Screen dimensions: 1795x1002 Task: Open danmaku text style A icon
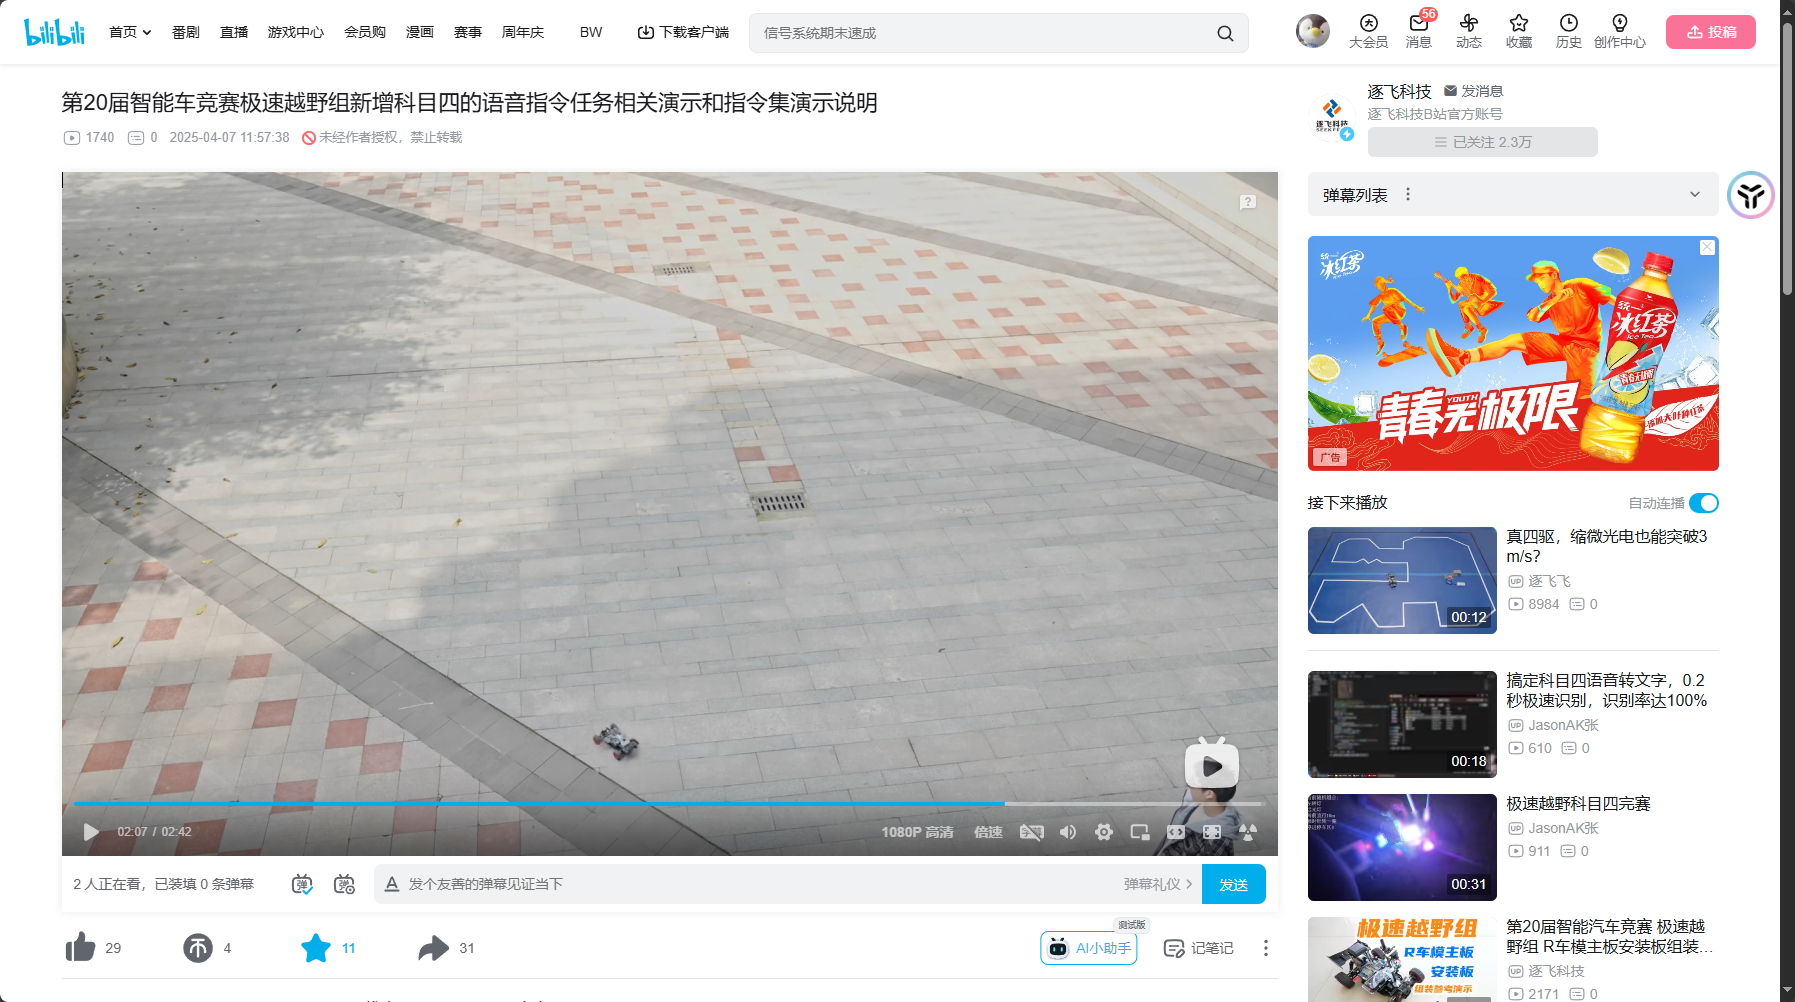coord(392,884)
